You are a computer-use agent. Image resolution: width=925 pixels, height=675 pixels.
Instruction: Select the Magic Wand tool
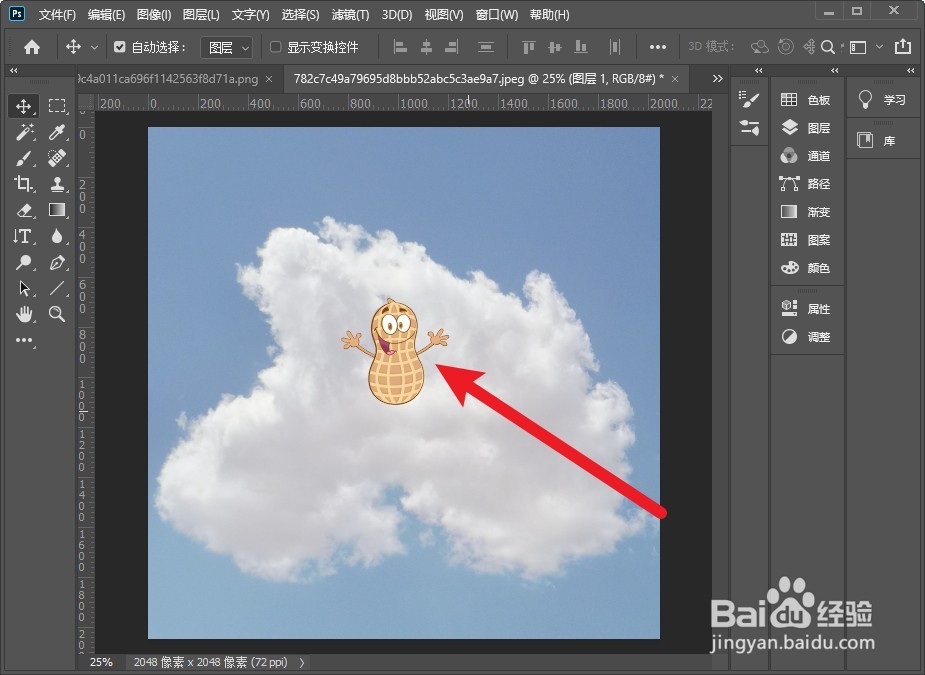(x=24, y=132)
